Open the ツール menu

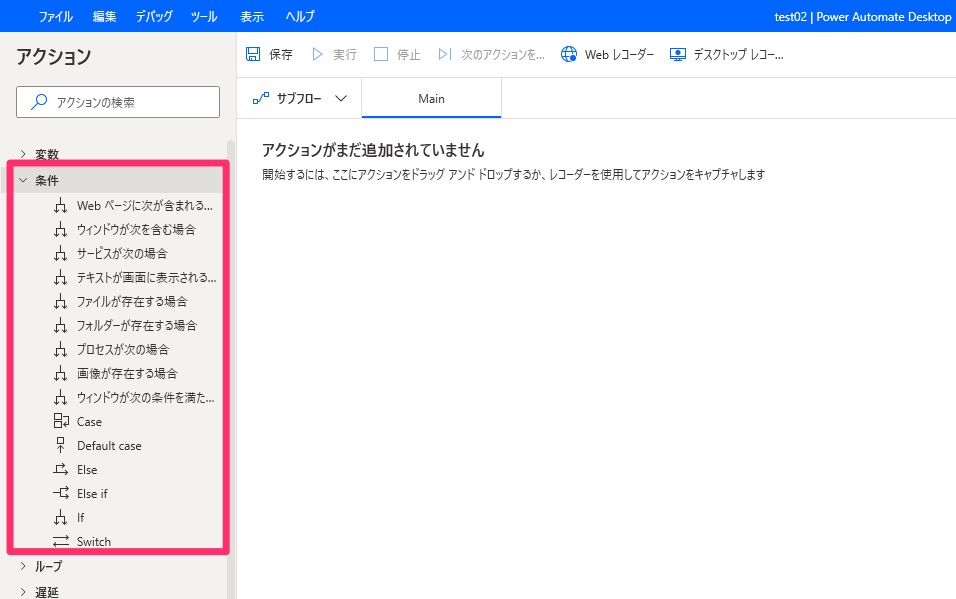[204, 16]
